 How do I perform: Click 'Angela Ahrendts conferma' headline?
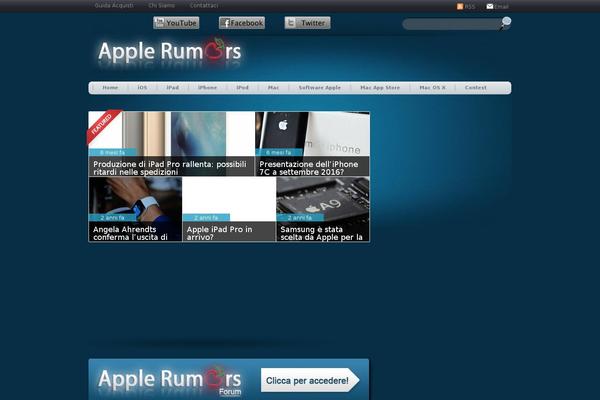click(130, 233)
